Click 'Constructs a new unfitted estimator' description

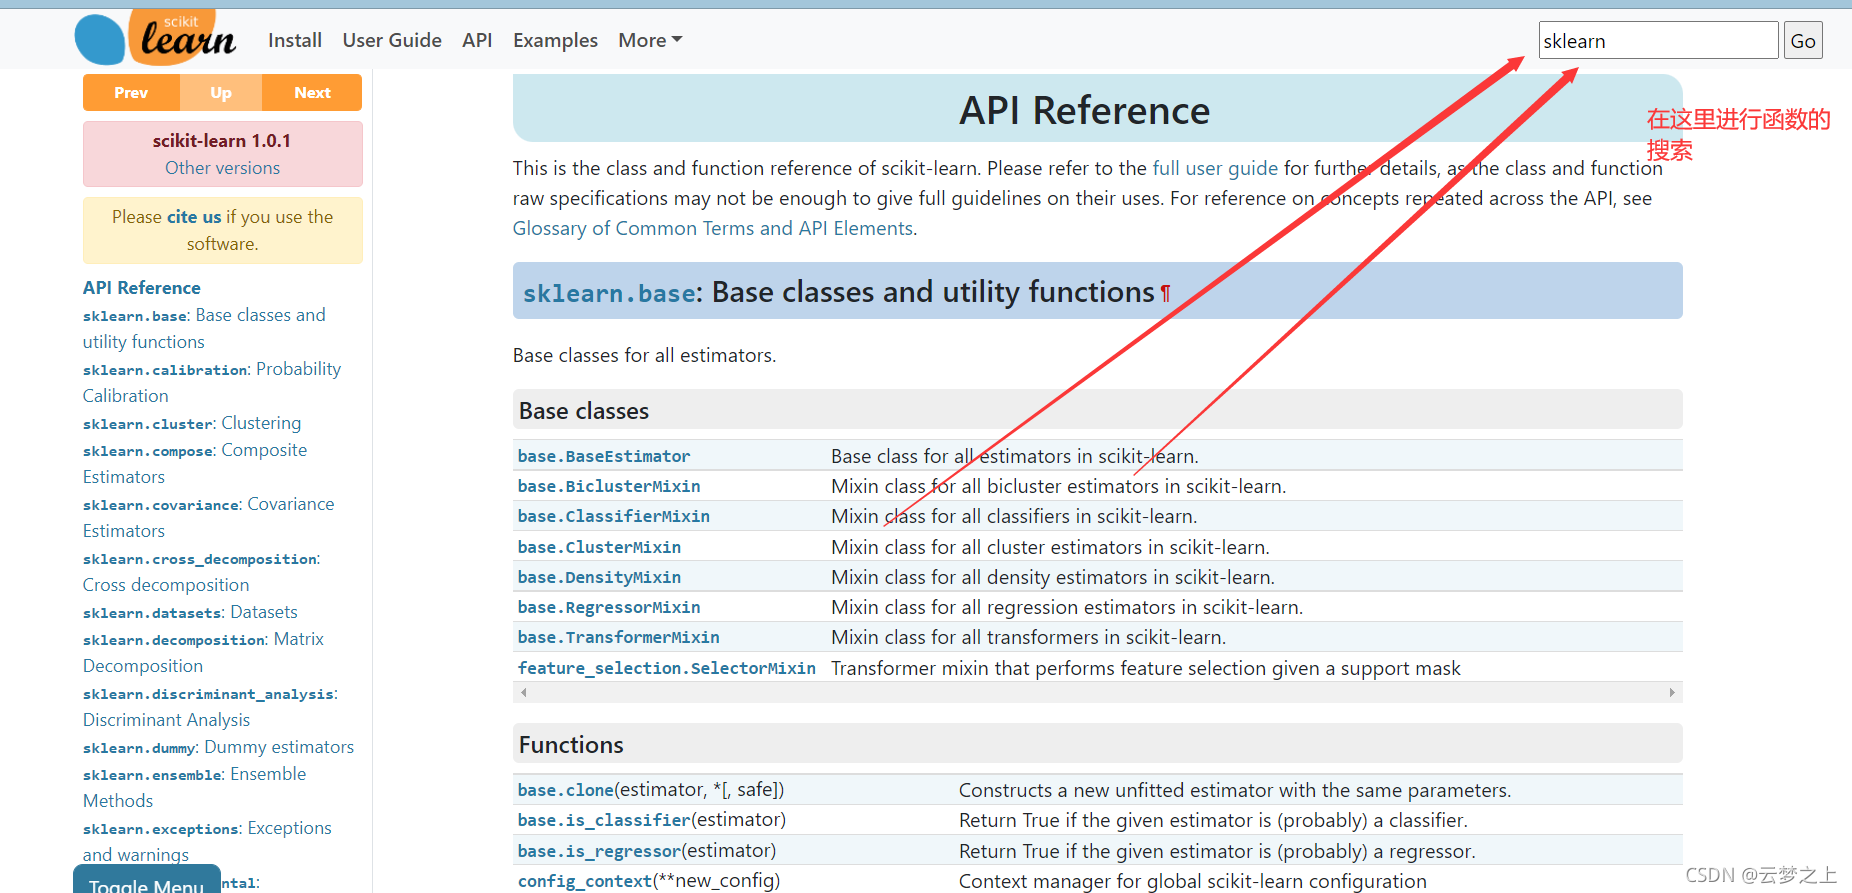tap(1235, 790)
